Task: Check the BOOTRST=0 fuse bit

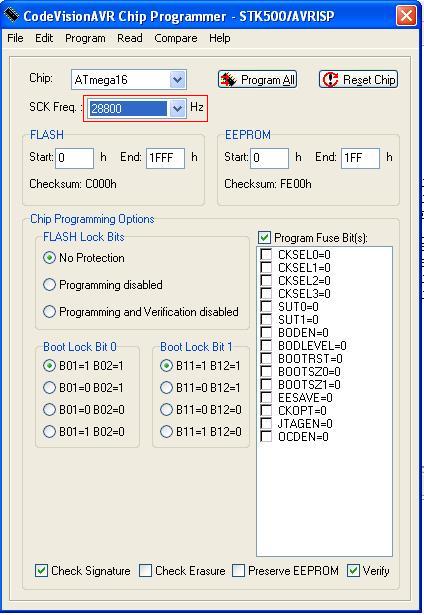Action: coord(266,358)
